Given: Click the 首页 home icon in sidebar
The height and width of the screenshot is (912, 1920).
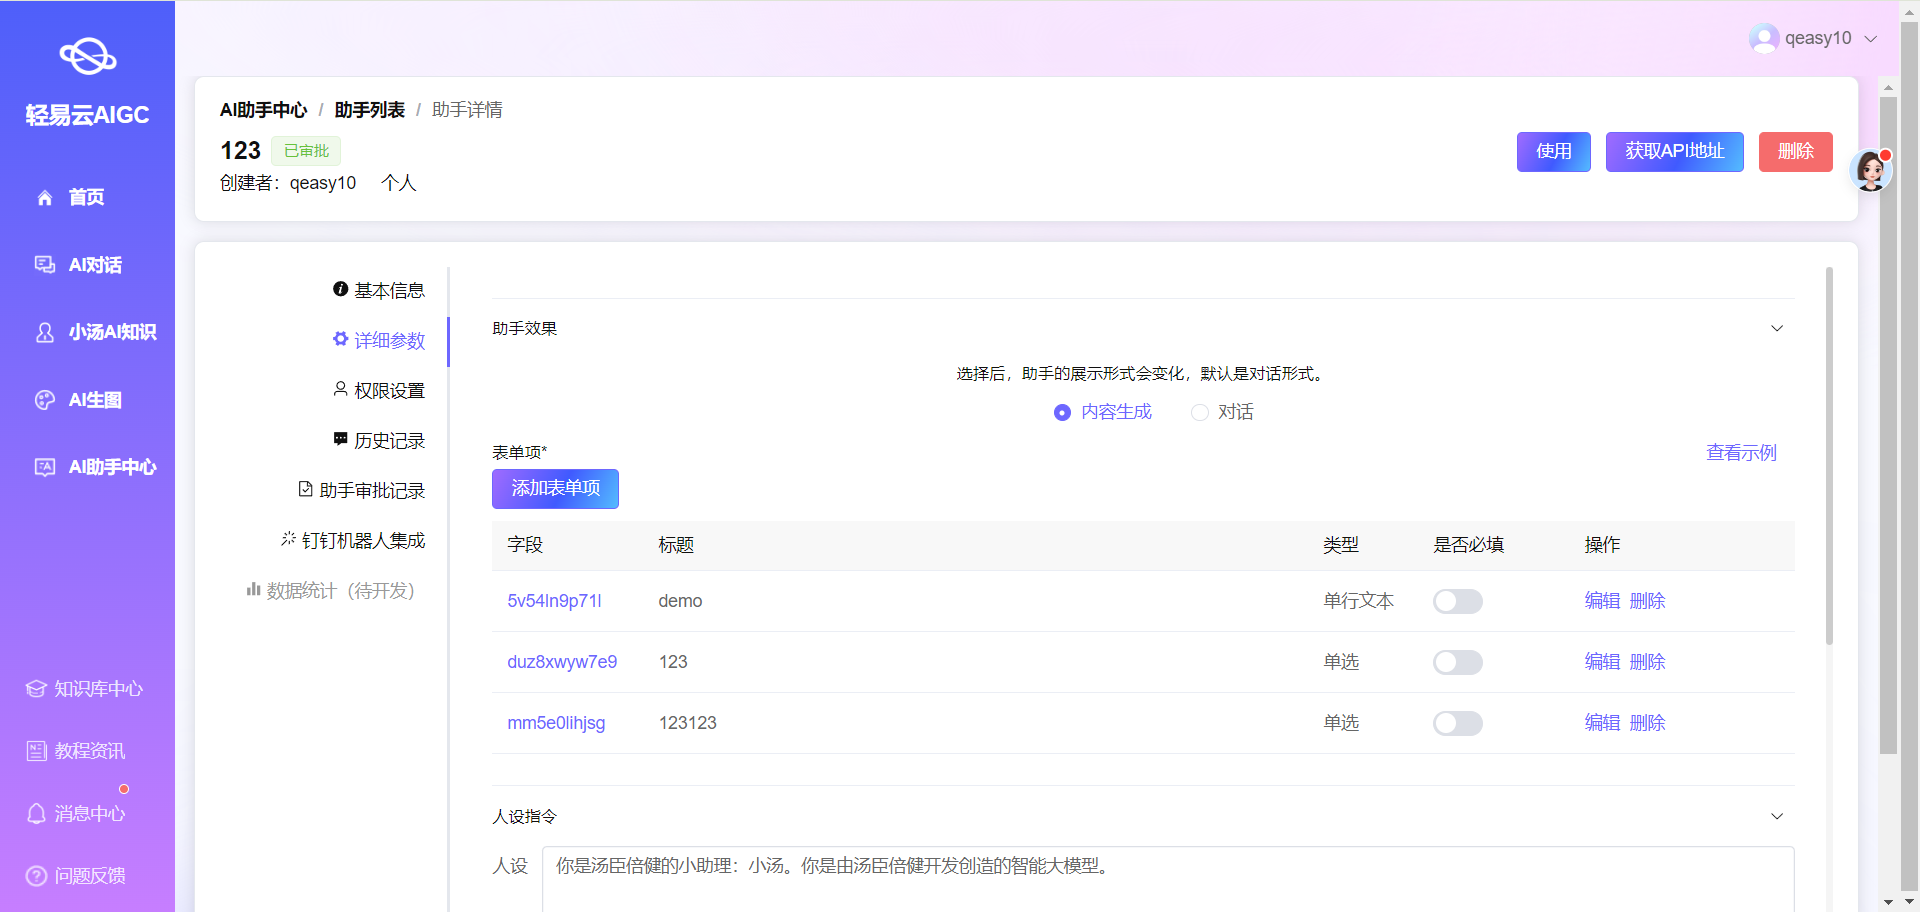Looking at the screenshot, I should click(x=45, y=198).
